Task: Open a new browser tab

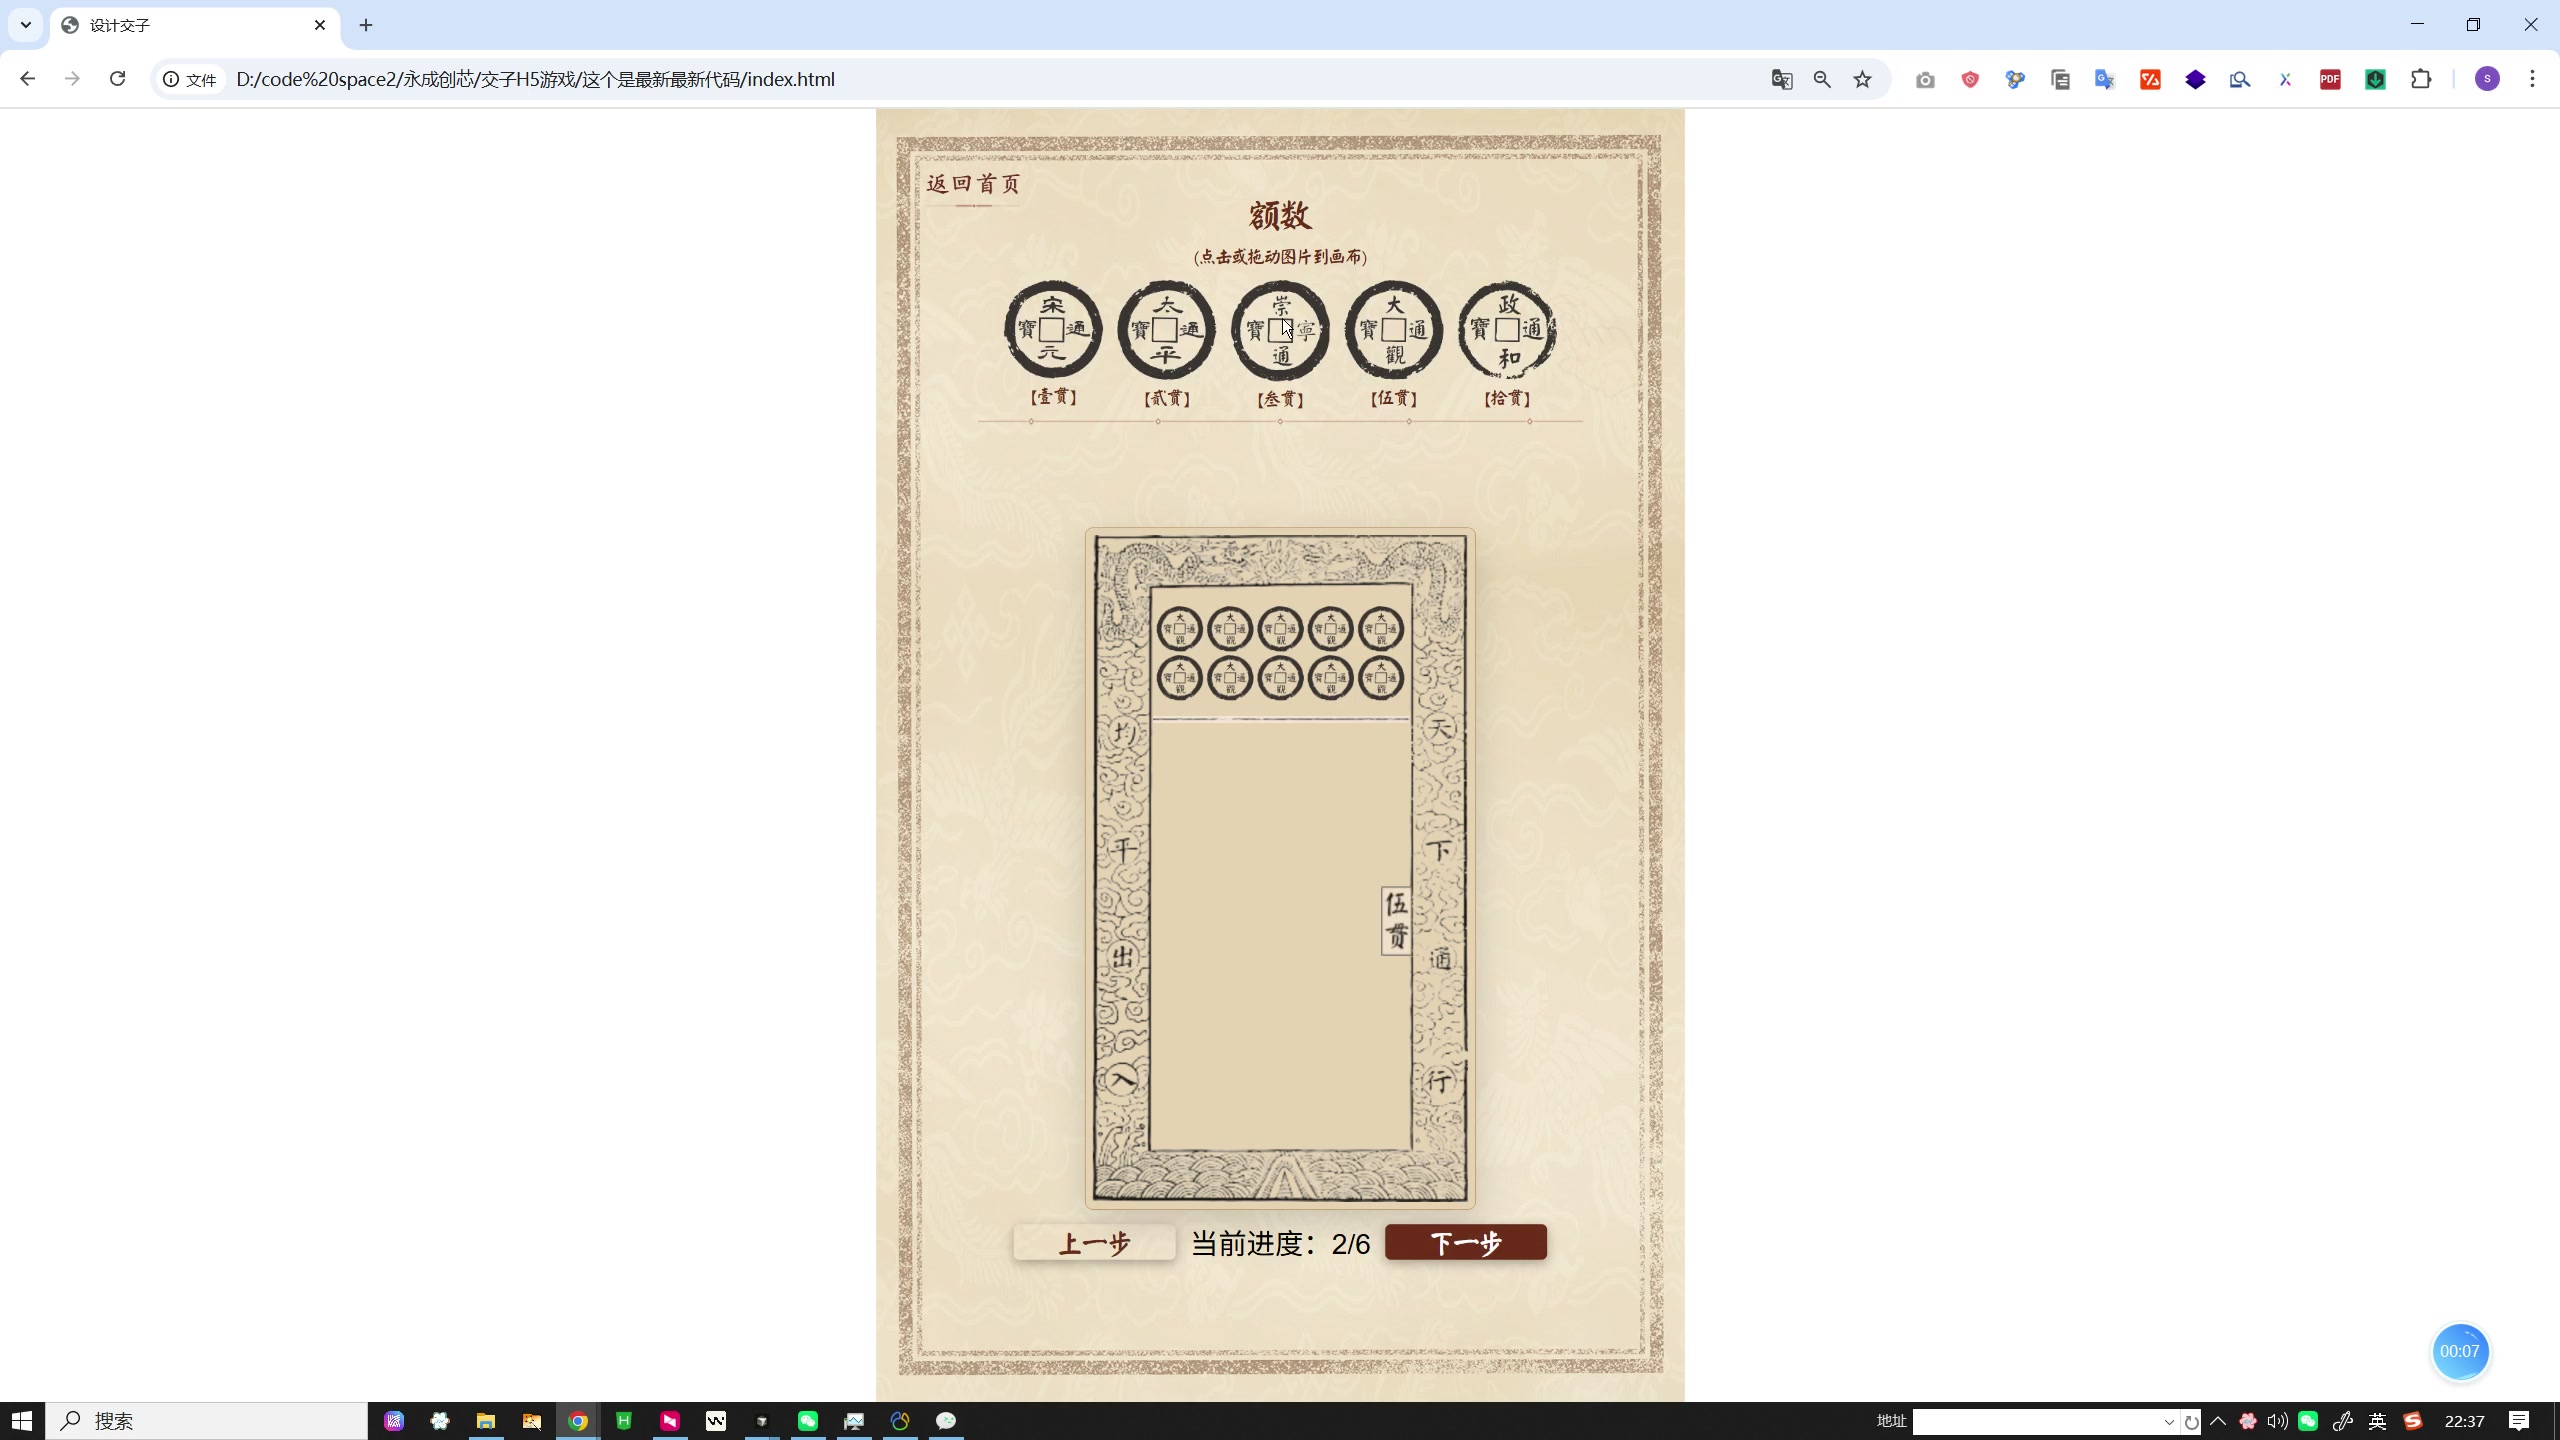Action: (366, 25)
